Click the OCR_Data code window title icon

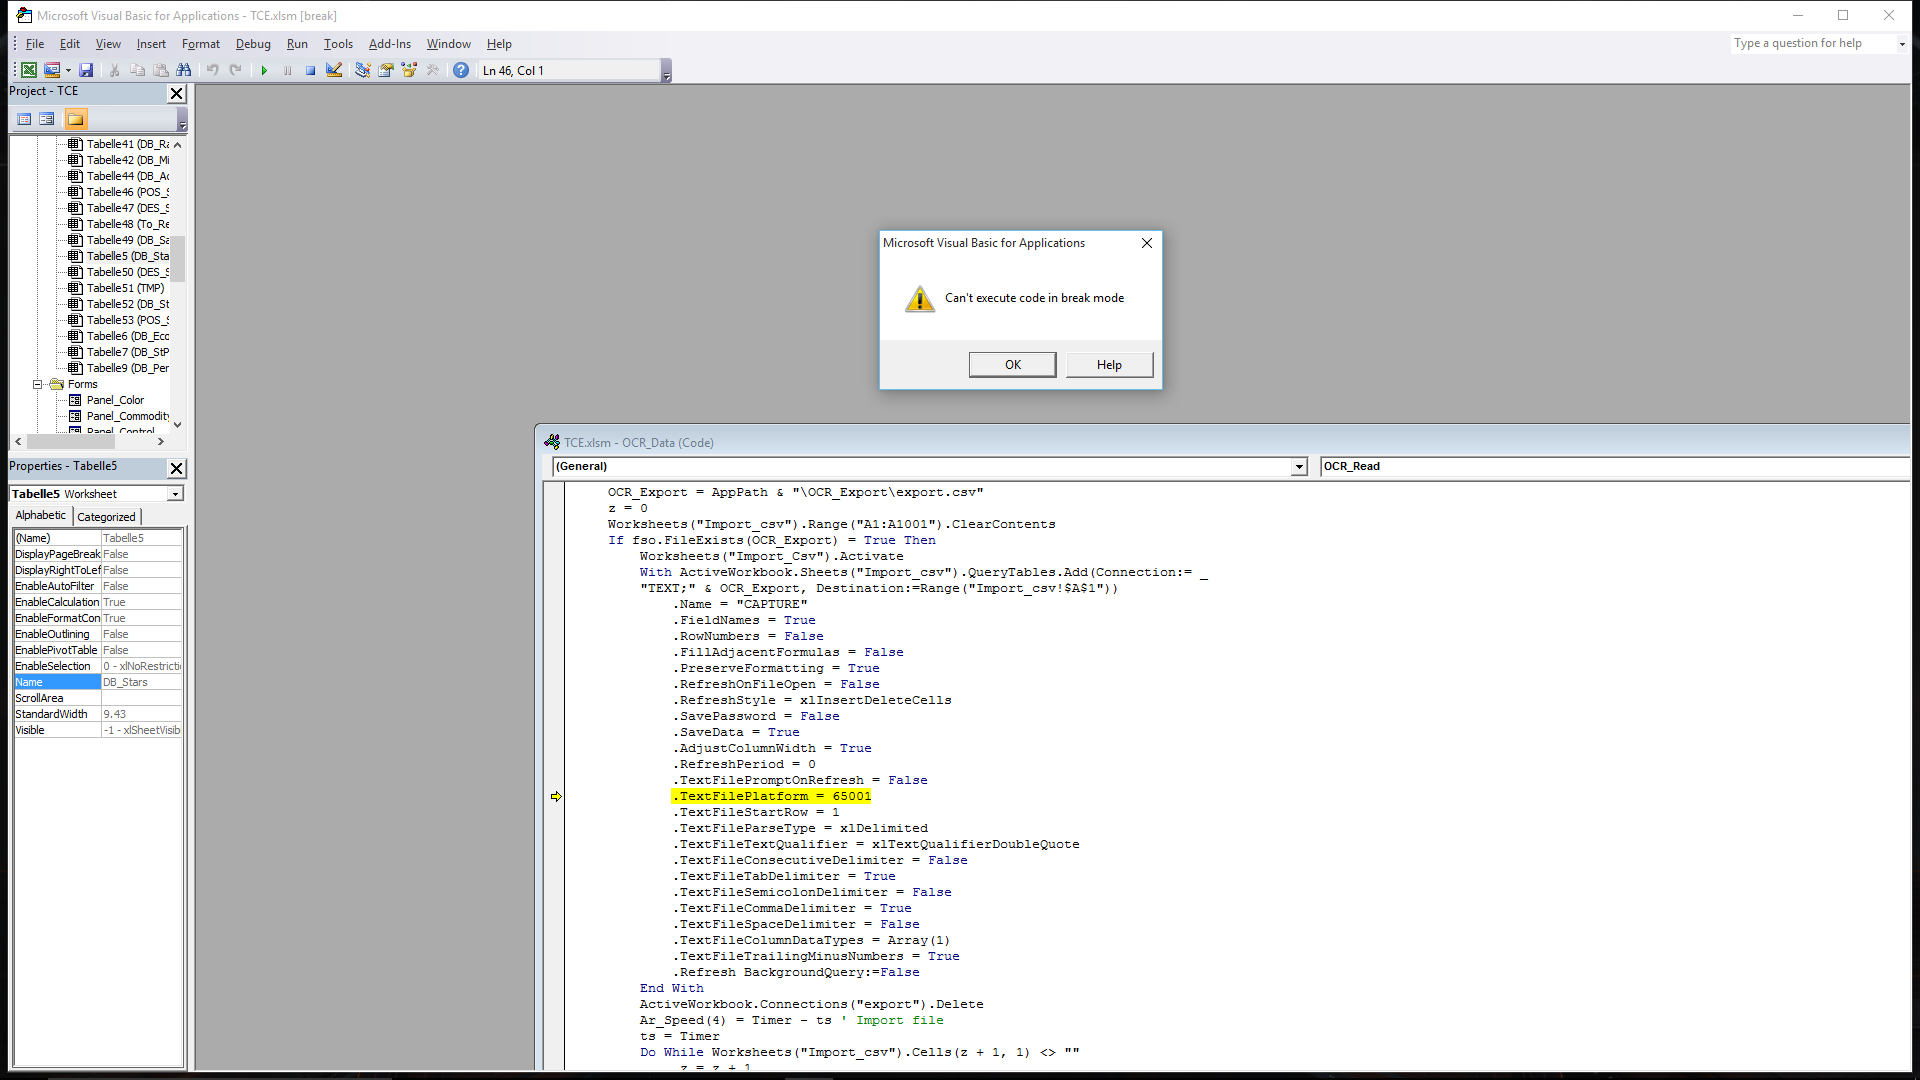(x=552, y=442)
